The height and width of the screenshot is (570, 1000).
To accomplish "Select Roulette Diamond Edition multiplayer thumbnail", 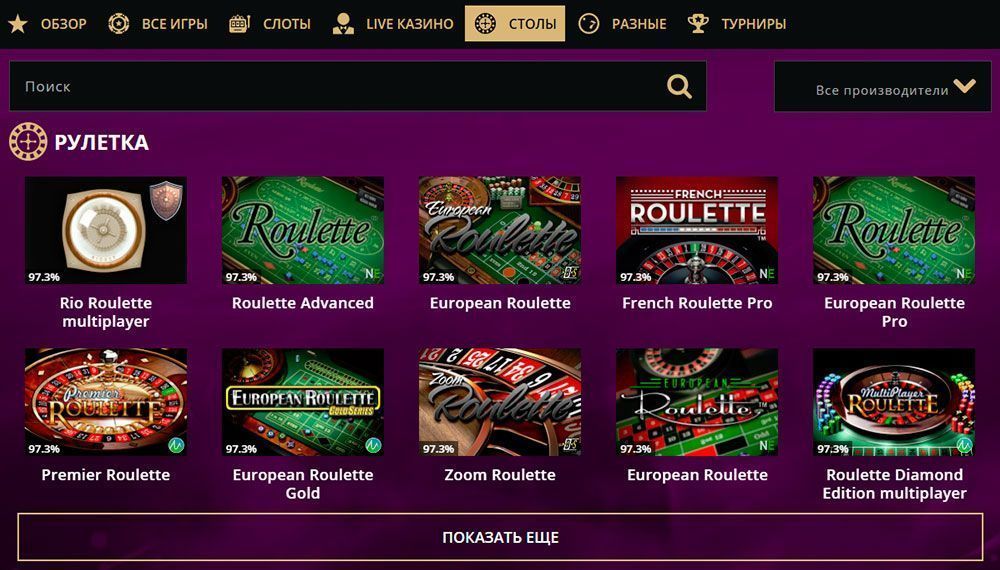I will [x=894, y=402].
